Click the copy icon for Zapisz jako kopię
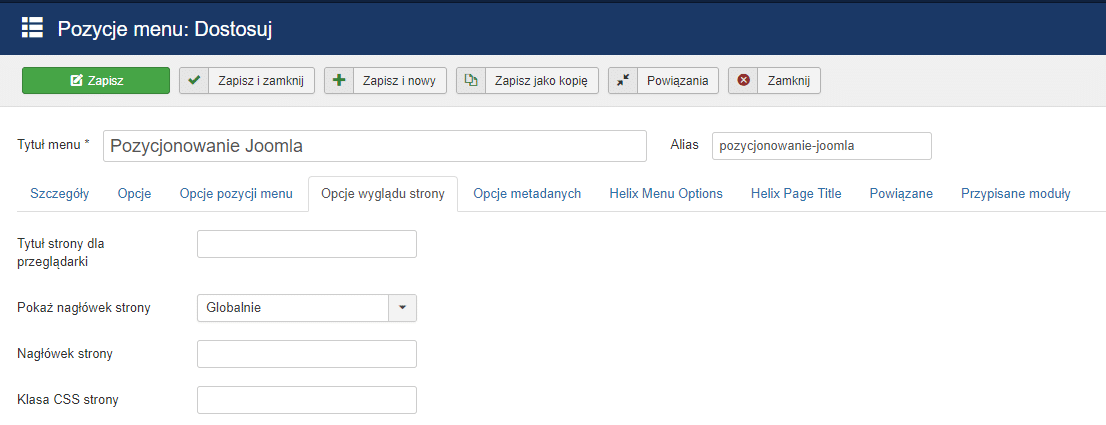The height and width of the screenshot is (425, 1106). 471,80
